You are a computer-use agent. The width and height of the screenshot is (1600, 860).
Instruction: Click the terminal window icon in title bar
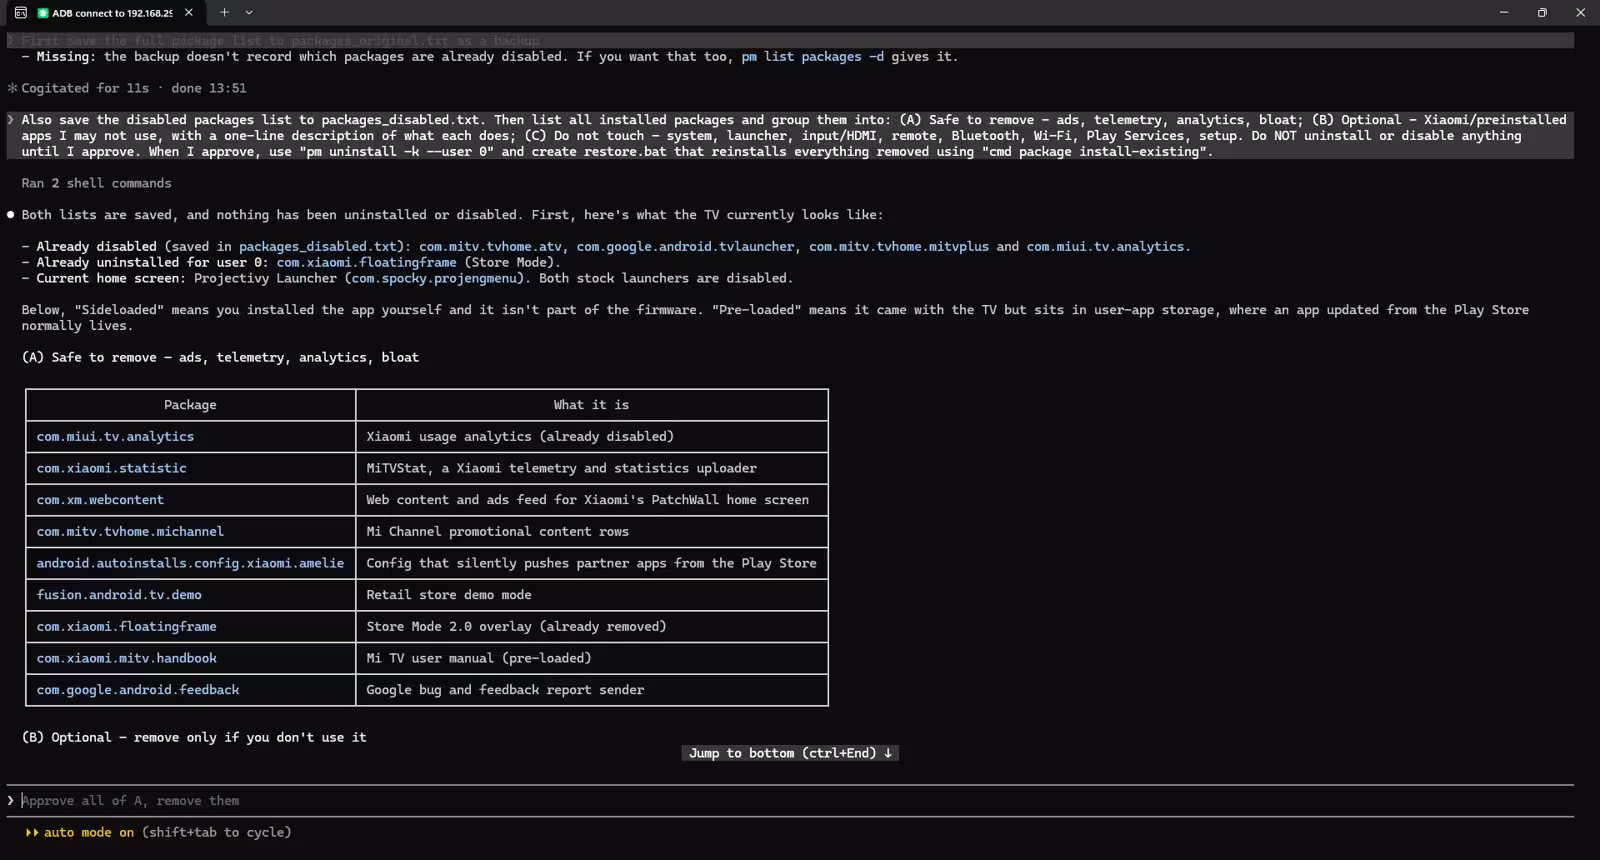(20, 13)
